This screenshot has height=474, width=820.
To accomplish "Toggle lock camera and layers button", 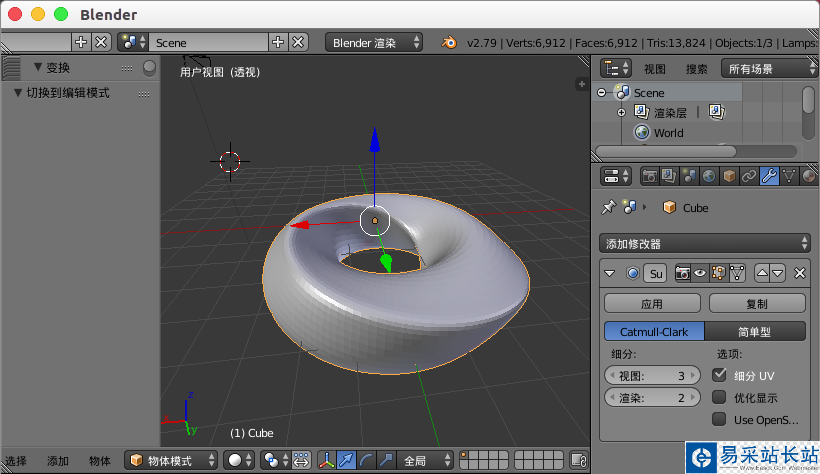I will coord(579,460).
